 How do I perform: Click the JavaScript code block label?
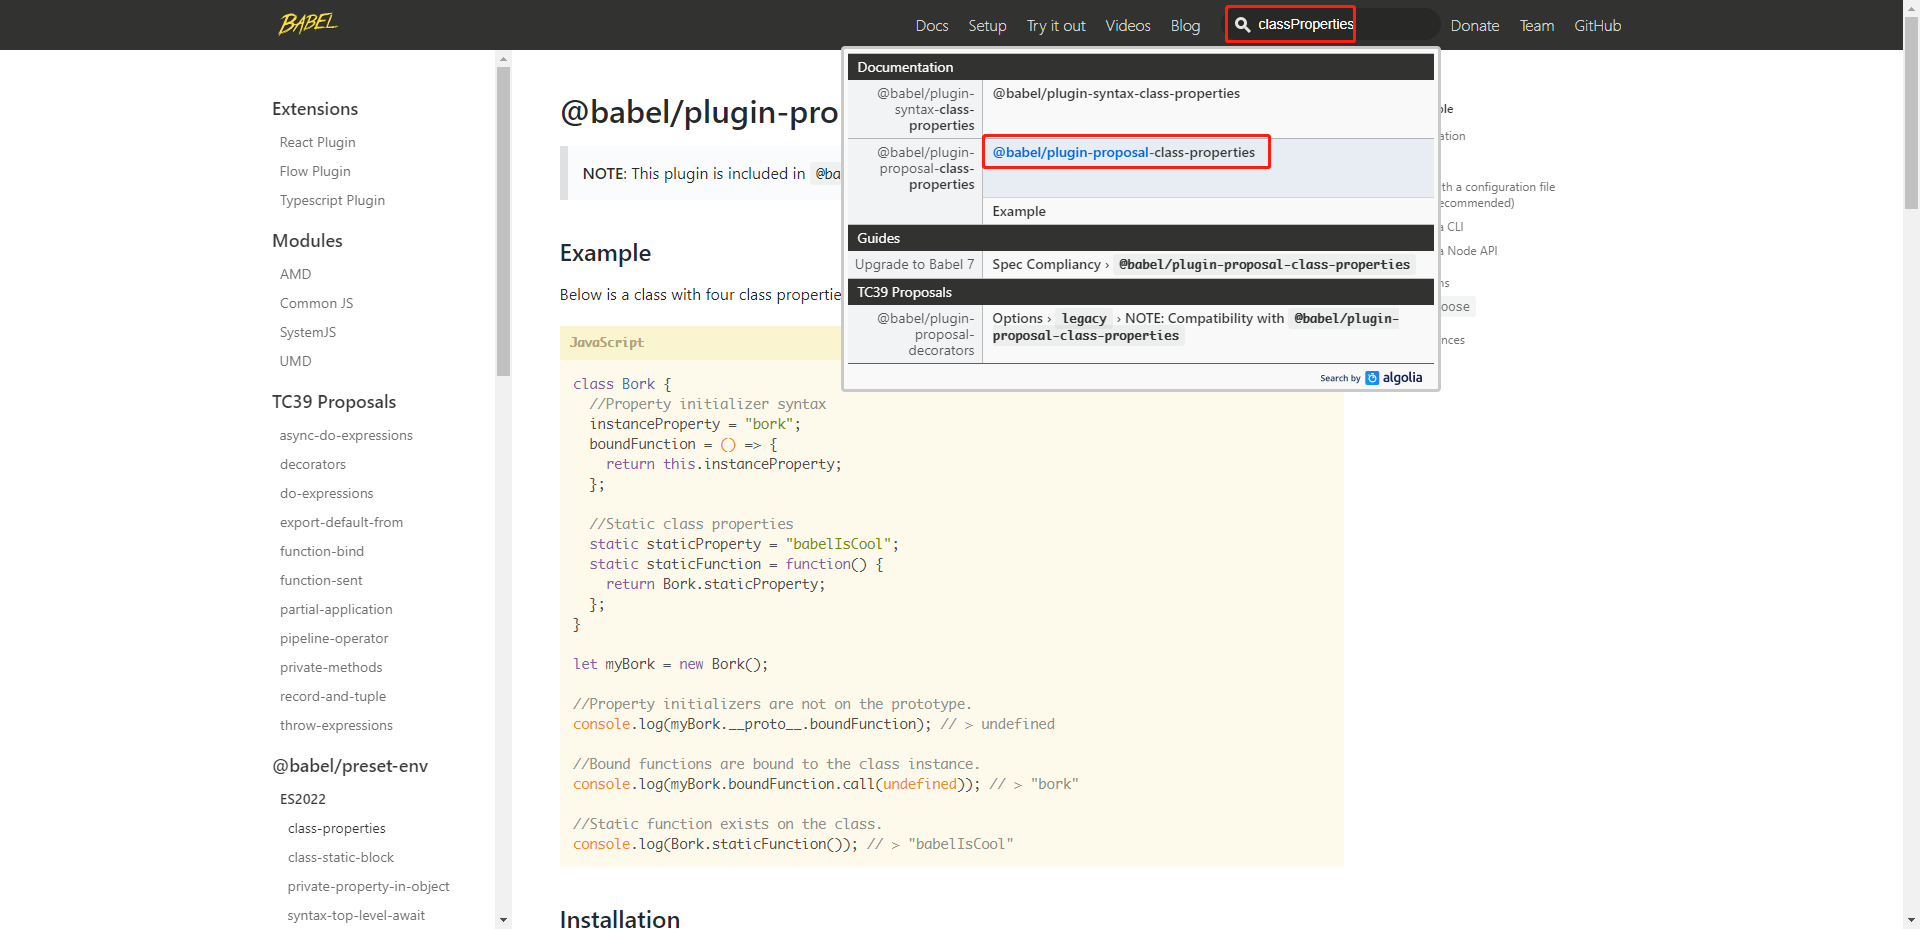[x=607, y=342]
